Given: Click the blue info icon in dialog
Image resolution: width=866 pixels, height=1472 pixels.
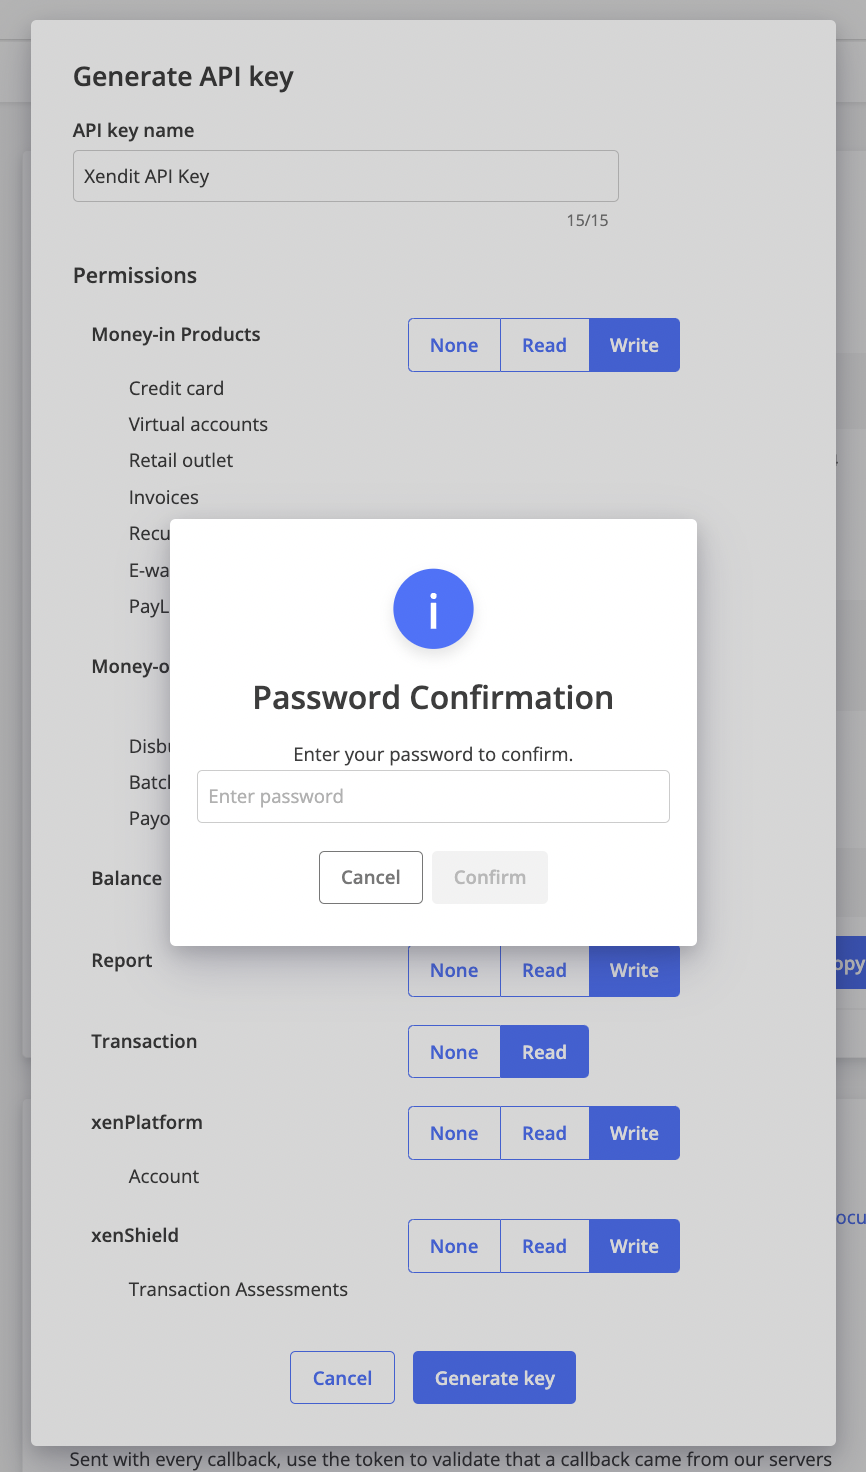Looking at the screenshot, I should tap(433, 609).
